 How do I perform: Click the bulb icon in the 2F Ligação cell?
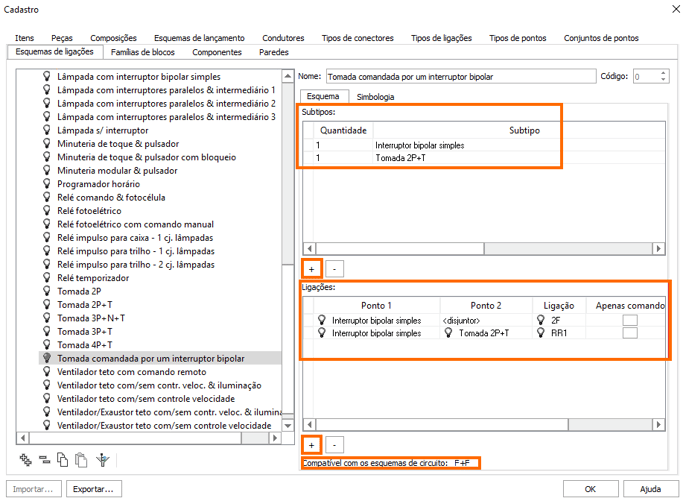point(542,320)
